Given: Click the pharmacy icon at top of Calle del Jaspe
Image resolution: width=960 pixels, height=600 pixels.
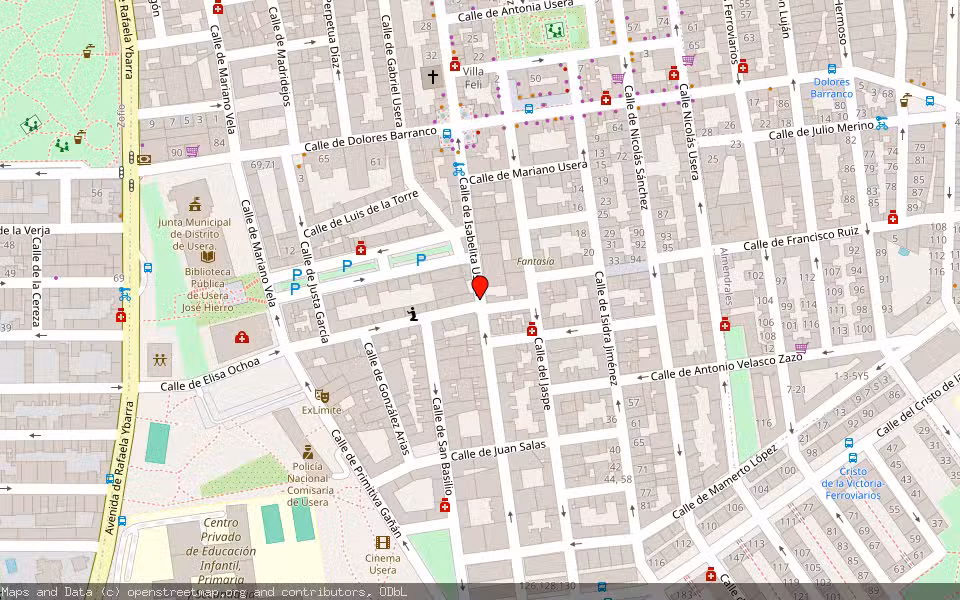Looking at the screenshot, I should point(531,329).
